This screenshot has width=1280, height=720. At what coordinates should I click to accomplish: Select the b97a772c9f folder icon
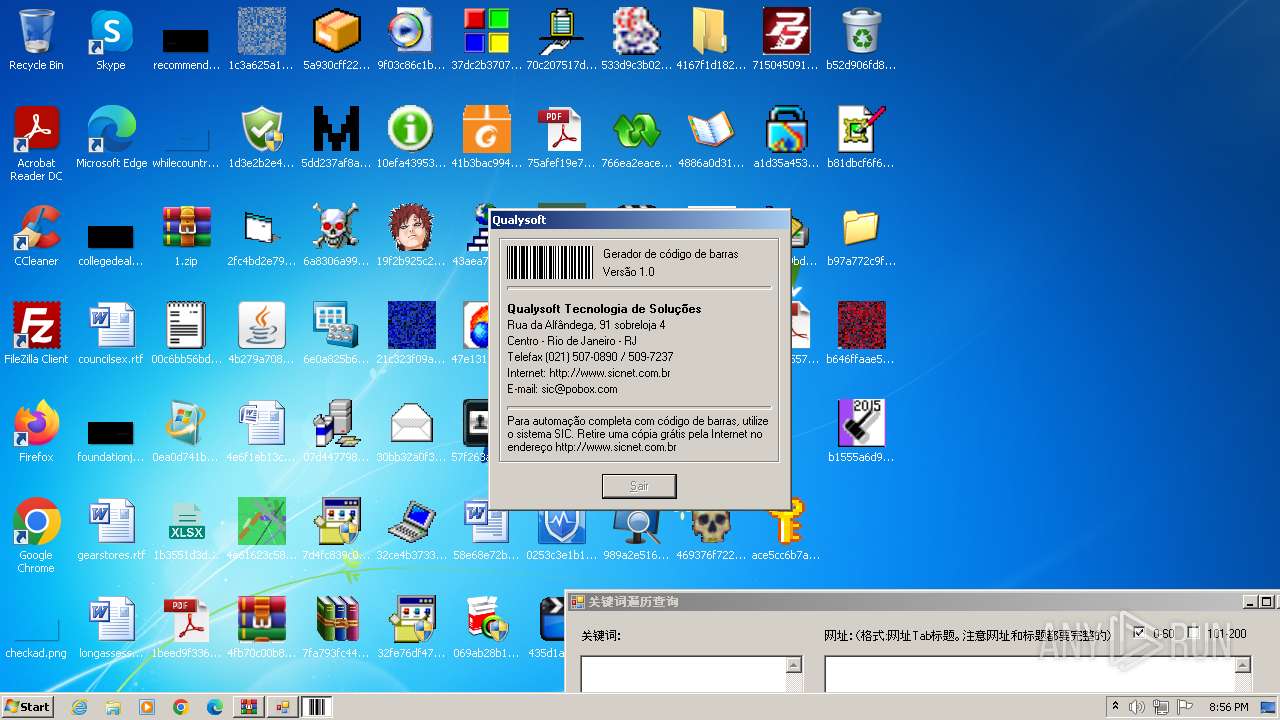coord(861,236)
